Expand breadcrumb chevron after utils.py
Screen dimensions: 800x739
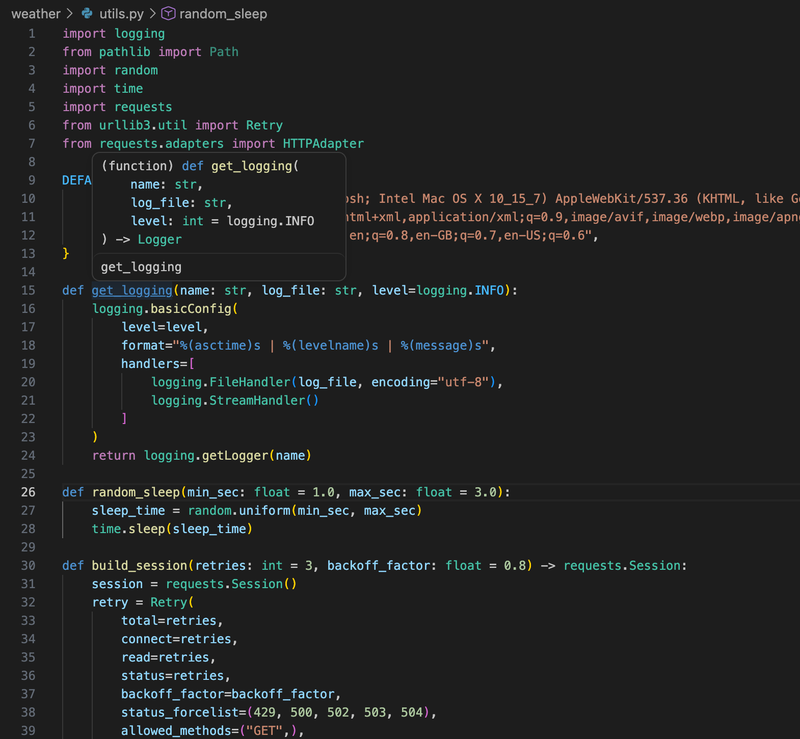(152, 14)
